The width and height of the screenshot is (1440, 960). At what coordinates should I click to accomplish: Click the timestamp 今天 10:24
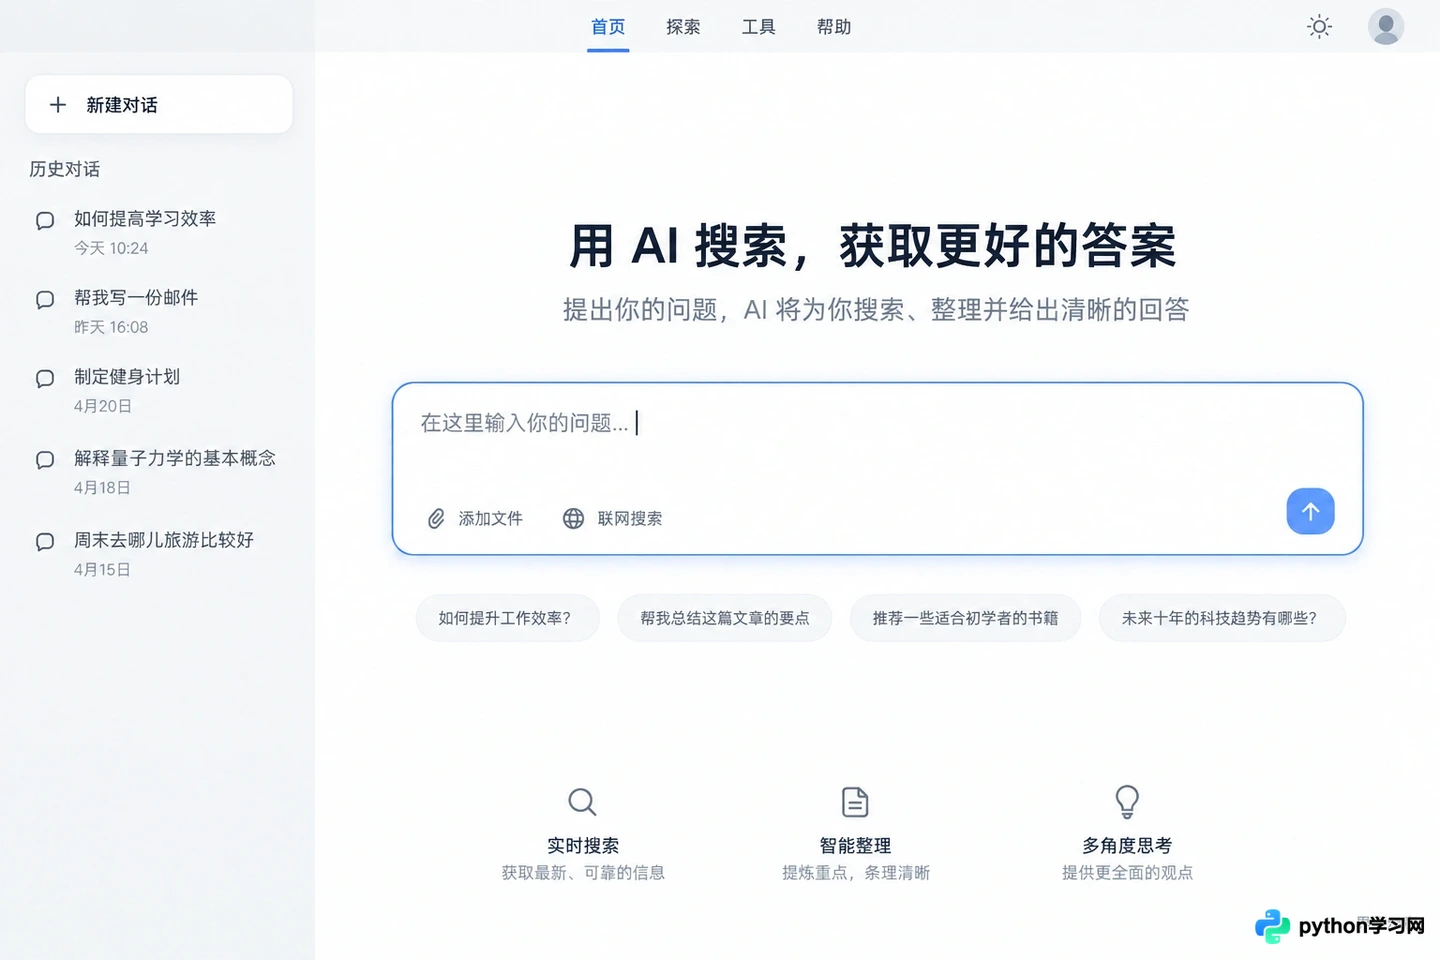111,248
